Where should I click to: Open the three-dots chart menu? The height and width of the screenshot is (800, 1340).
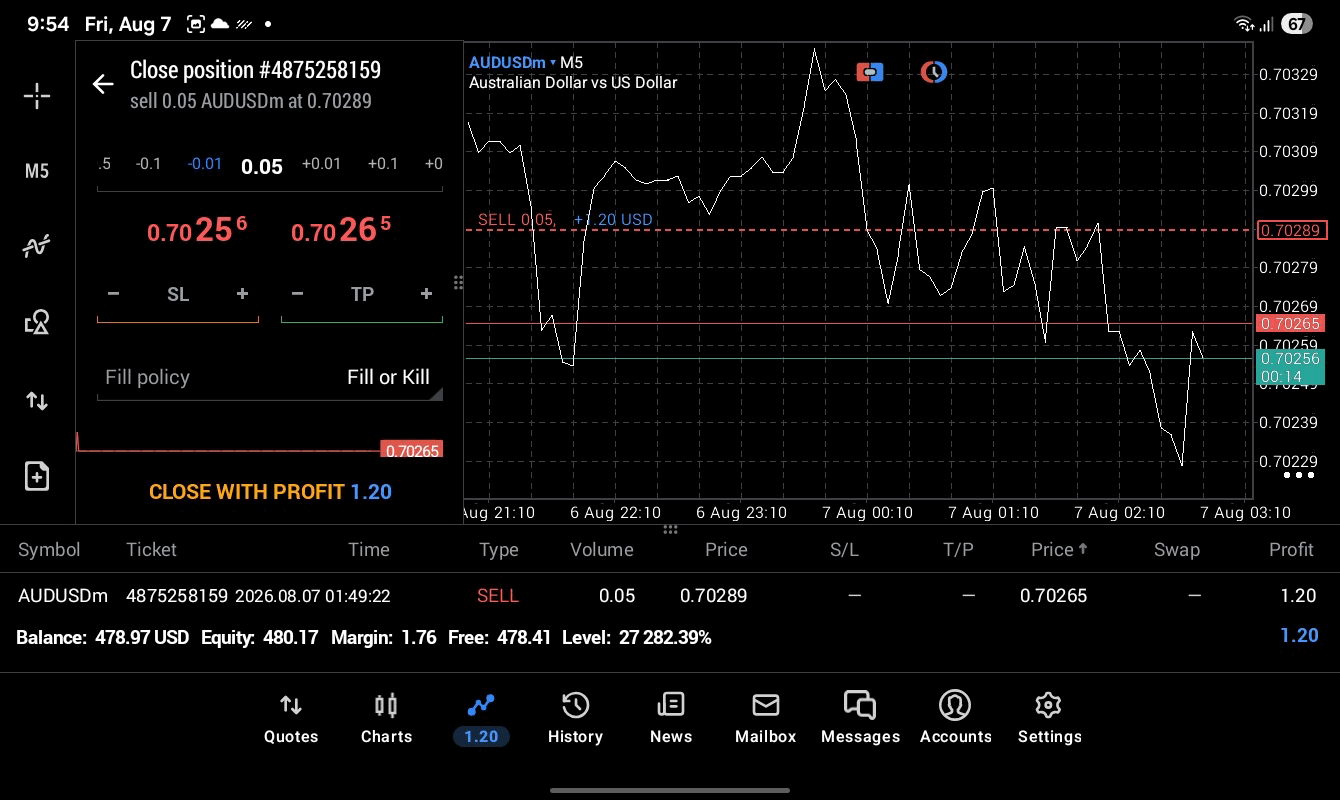point(1298,475)
